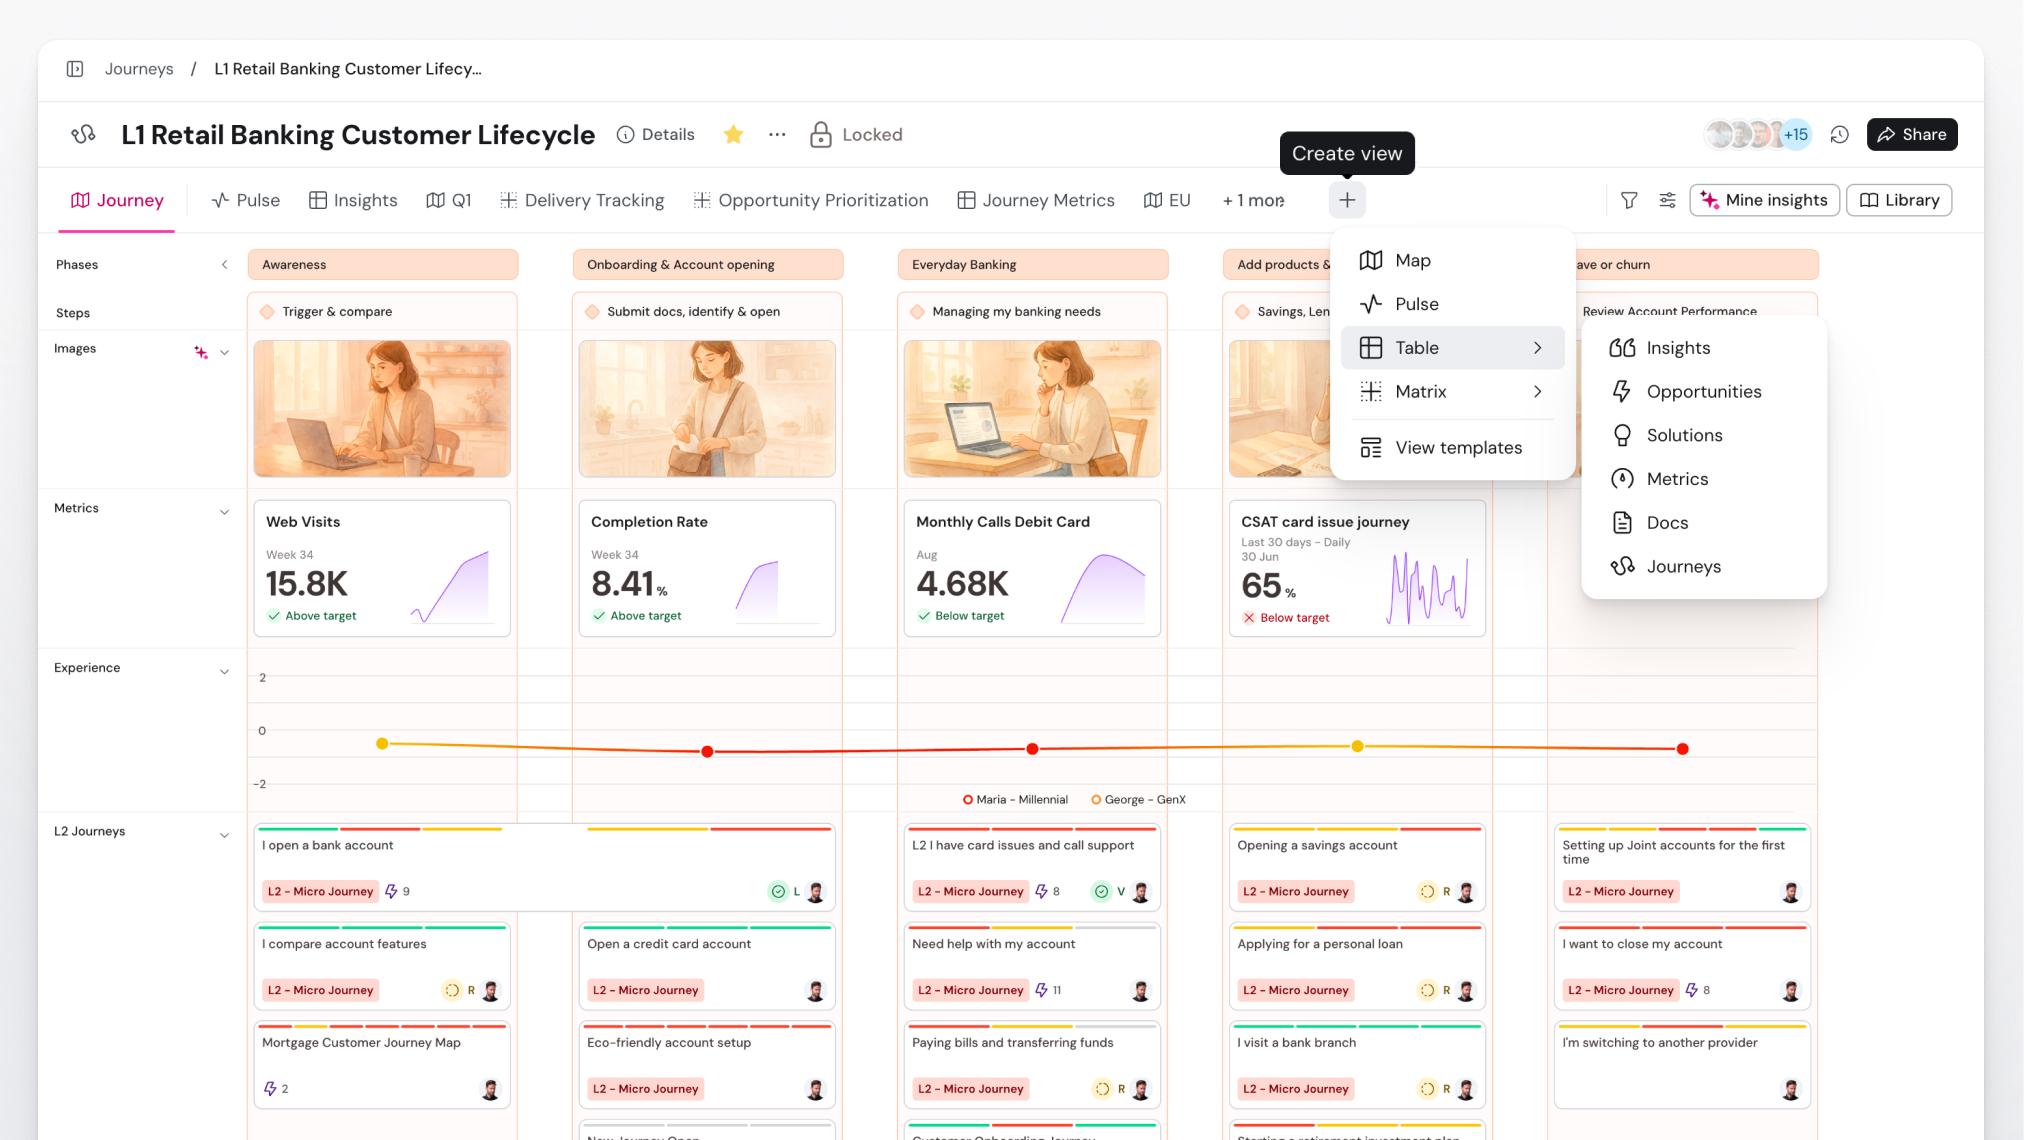Select the Onboarding & Account opening phase
Image resolution: width=2024 pixels, height=1140 pixels.
708,265
